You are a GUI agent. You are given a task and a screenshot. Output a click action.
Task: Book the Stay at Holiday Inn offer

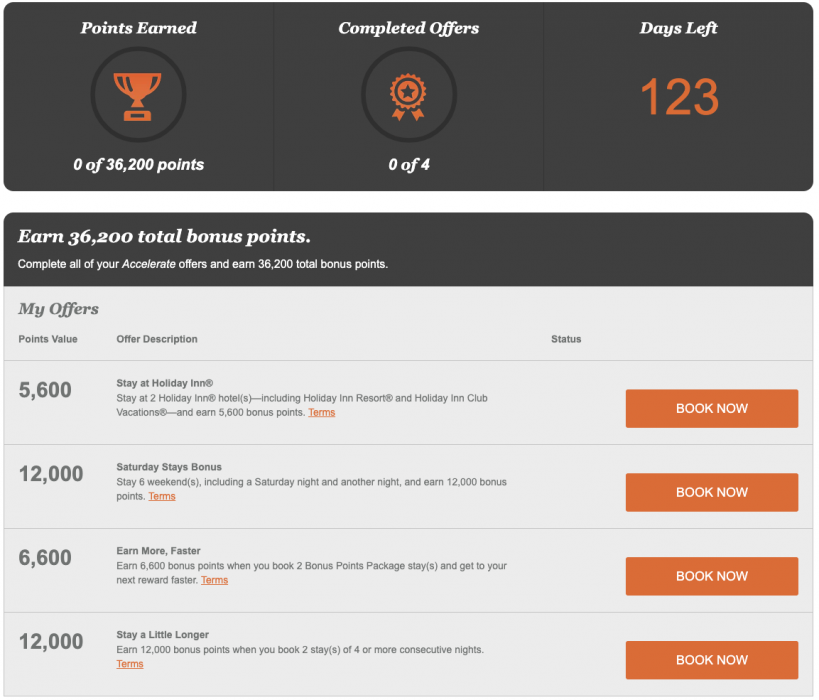(x=711, y=408)
